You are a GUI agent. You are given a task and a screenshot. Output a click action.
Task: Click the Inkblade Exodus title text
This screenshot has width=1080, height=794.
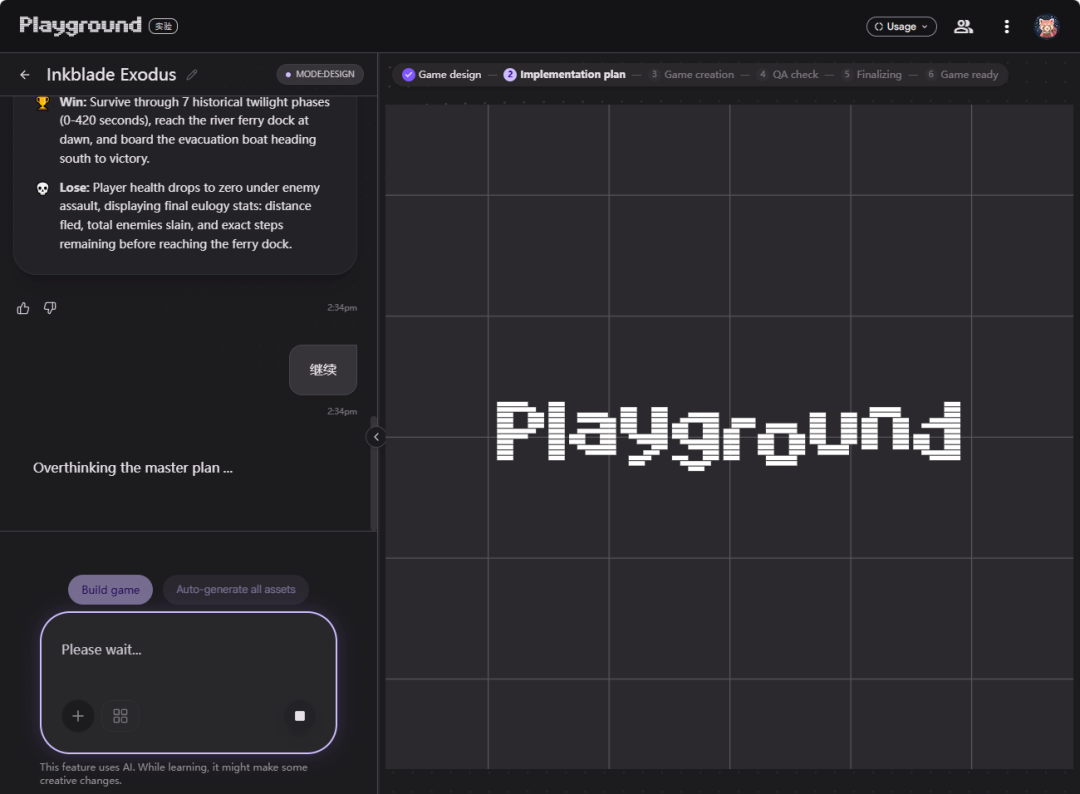point(111,74)
